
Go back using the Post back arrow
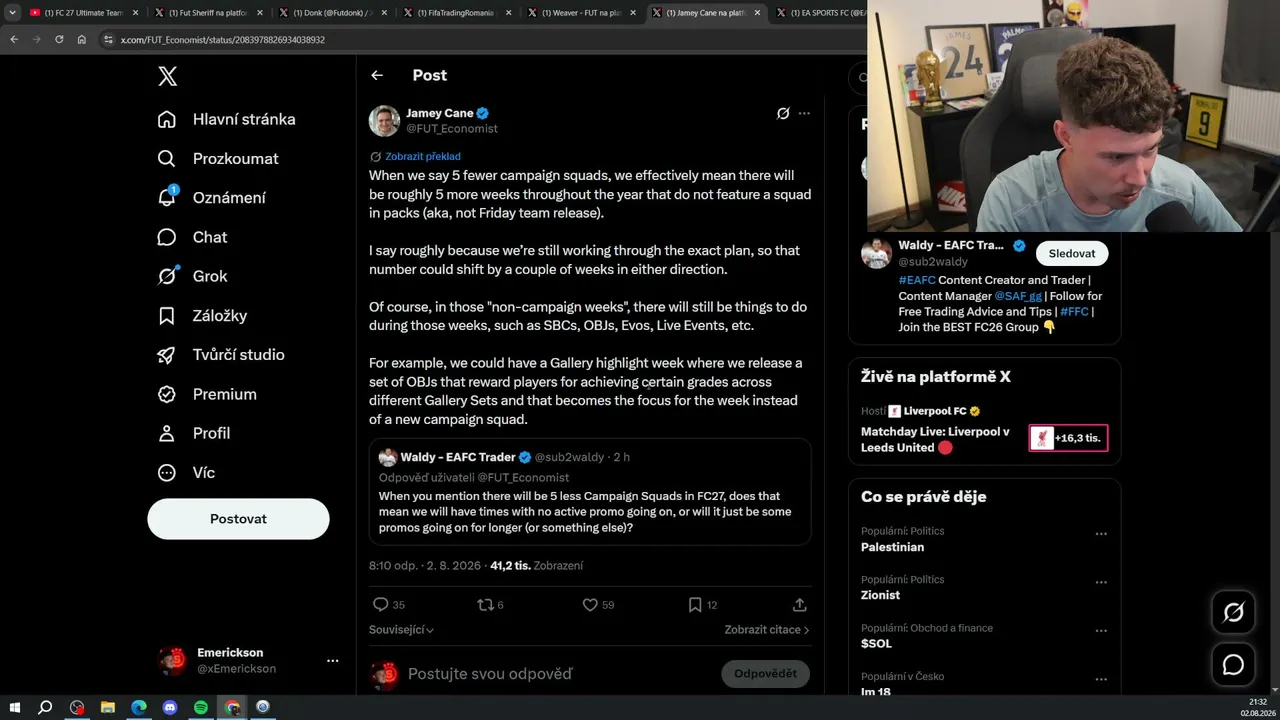(377, 75)
